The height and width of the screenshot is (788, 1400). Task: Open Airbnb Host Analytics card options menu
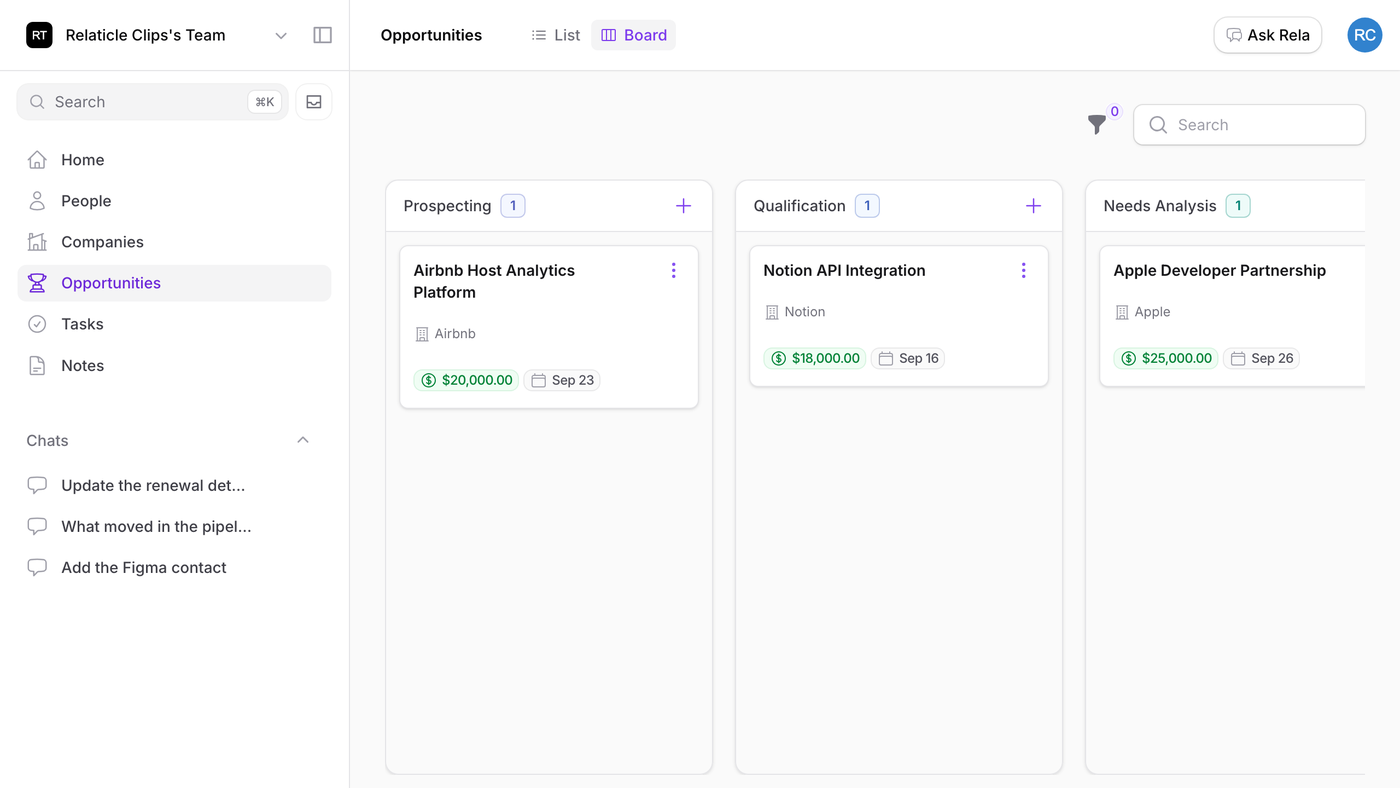coord(674,270)
